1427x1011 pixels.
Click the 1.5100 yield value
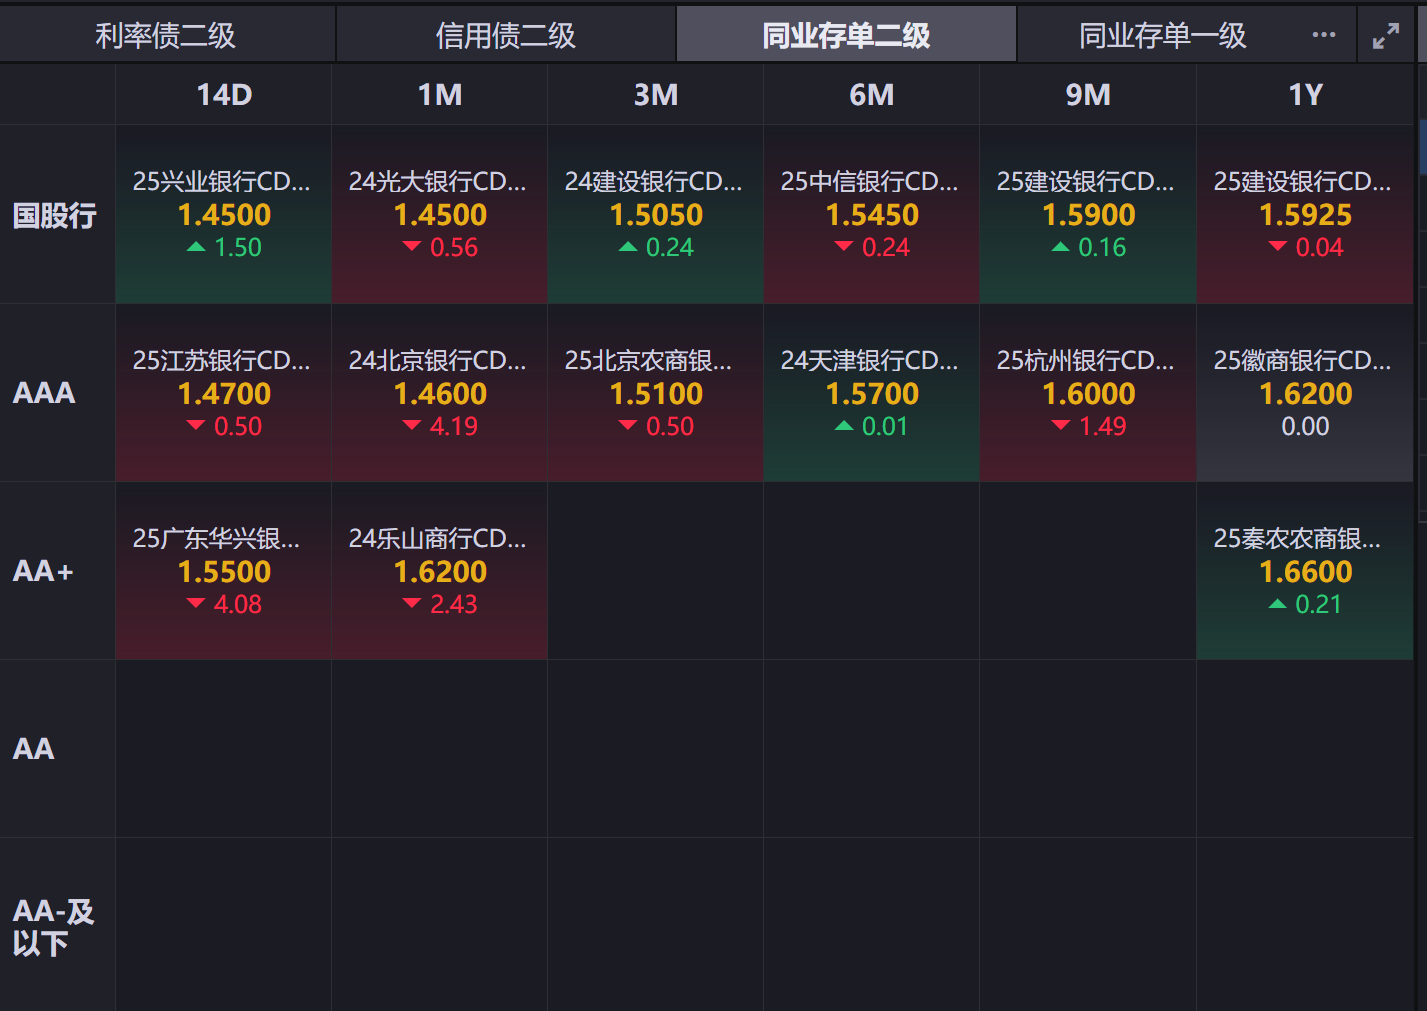(656, 394)
